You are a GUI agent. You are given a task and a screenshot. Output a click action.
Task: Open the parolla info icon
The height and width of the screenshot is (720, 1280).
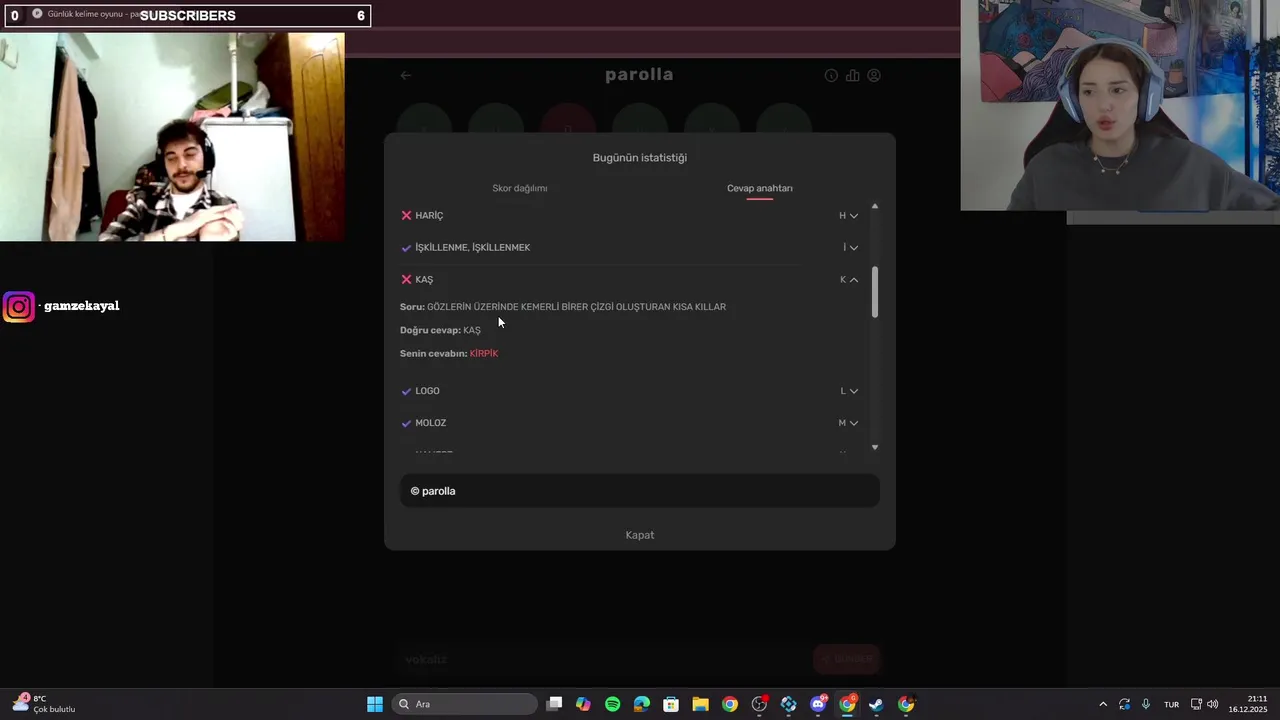pyautogui.click(x=831, y=75)
